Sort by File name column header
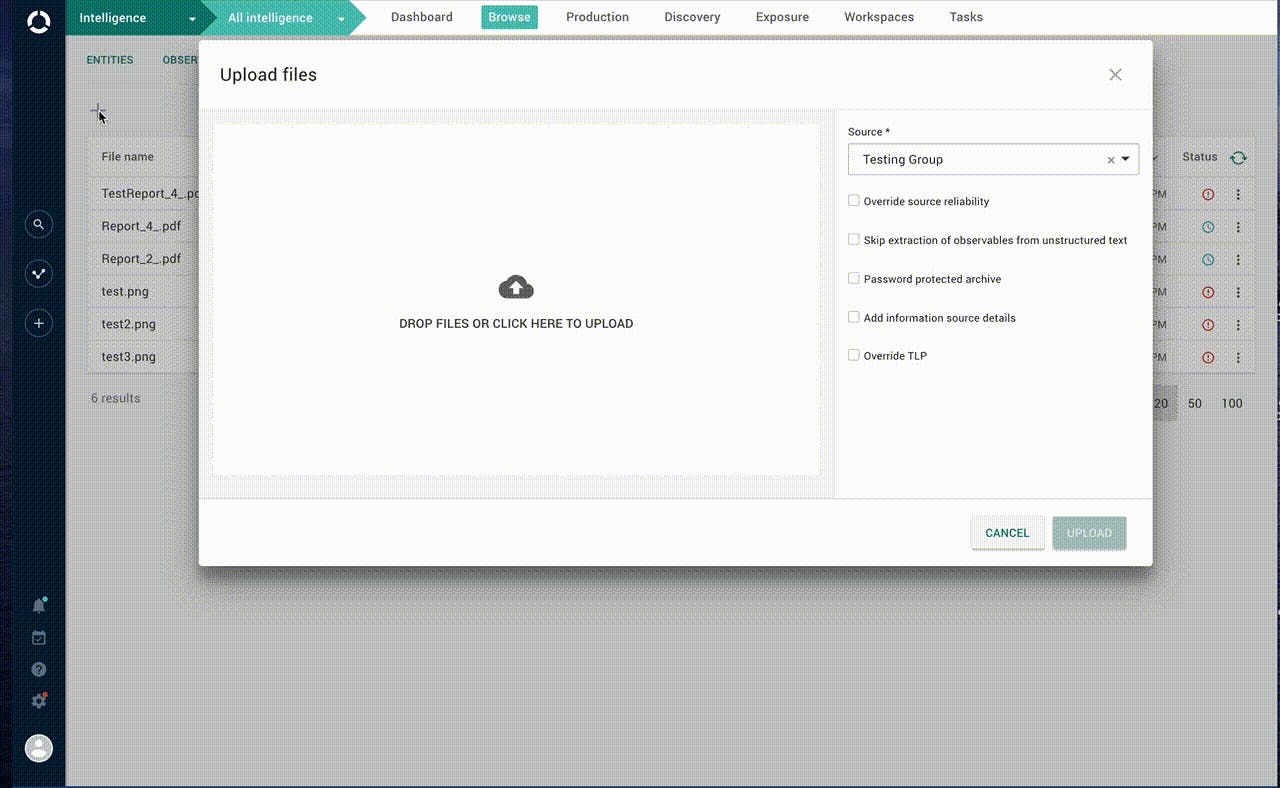 [x=128, y=157]
